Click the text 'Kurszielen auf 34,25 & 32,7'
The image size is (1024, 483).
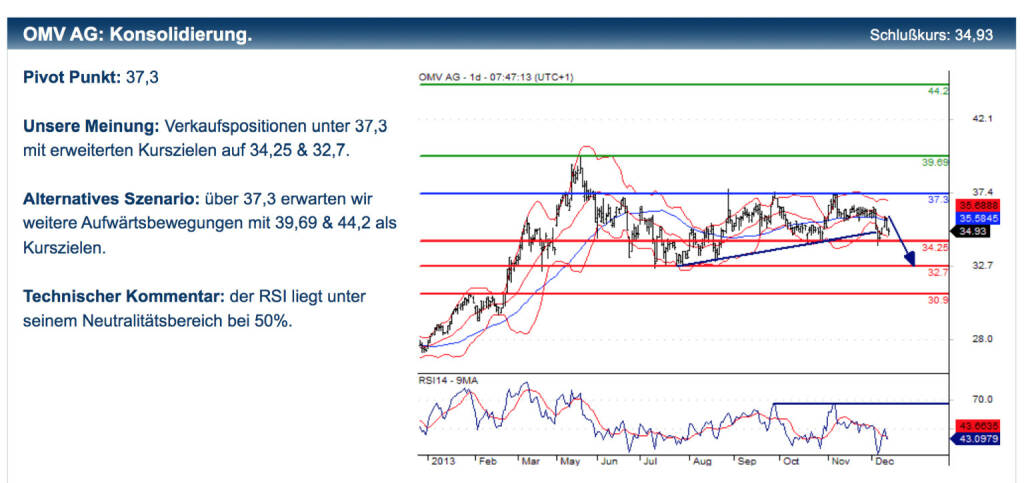[x=244, y=150]
